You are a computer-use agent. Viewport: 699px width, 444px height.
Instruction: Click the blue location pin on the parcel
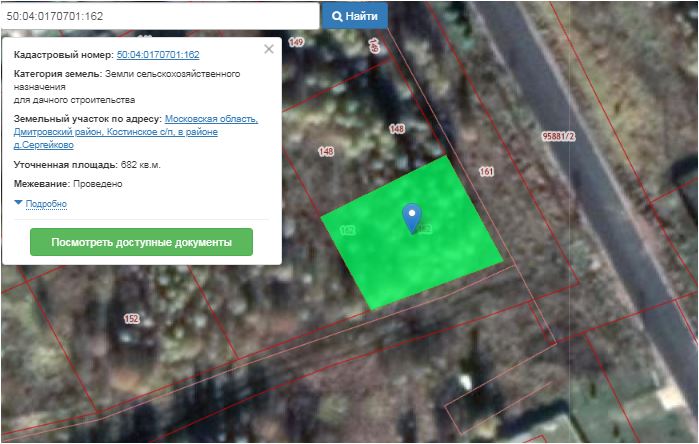[411, 216]
